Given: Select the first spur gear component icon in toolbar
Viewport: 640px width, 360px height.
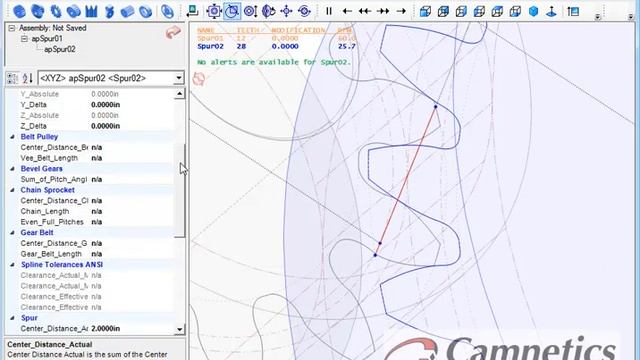Looking at the screenshot, I should point(19,11).
